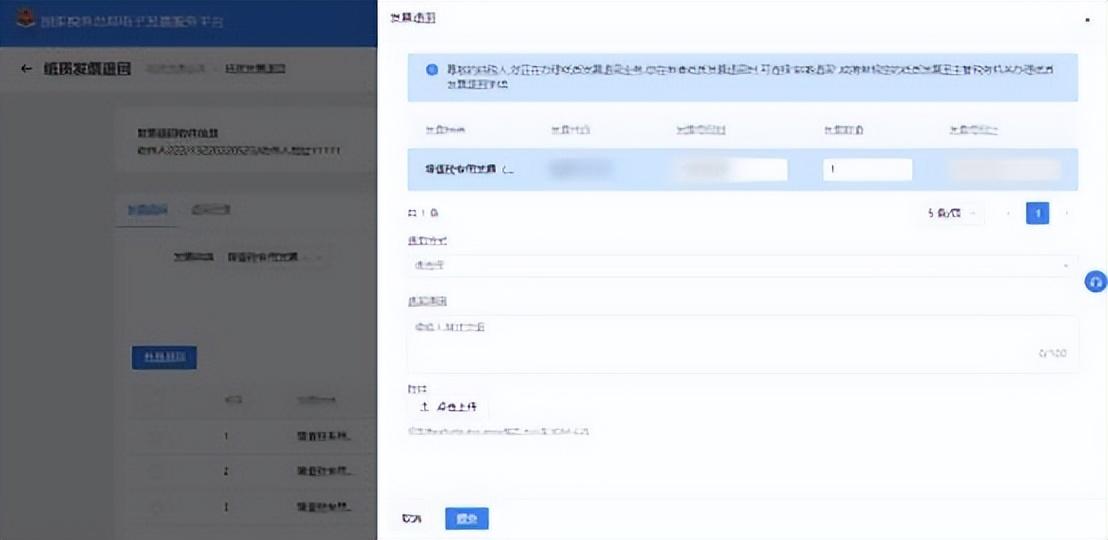This screenshot has height=540, width=1108.
Task: Open the headset customer service floating button
Action: tap(1096, 282)
